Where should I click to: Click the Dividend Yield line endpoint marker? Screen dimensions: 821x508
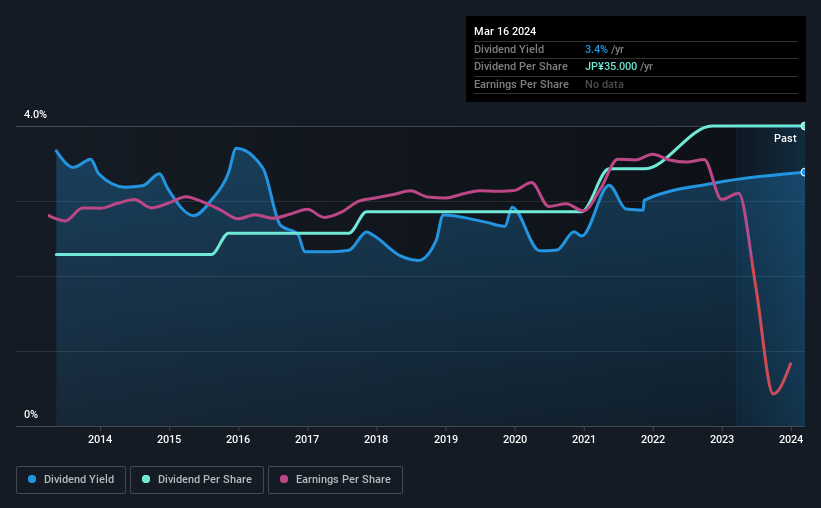804,172
